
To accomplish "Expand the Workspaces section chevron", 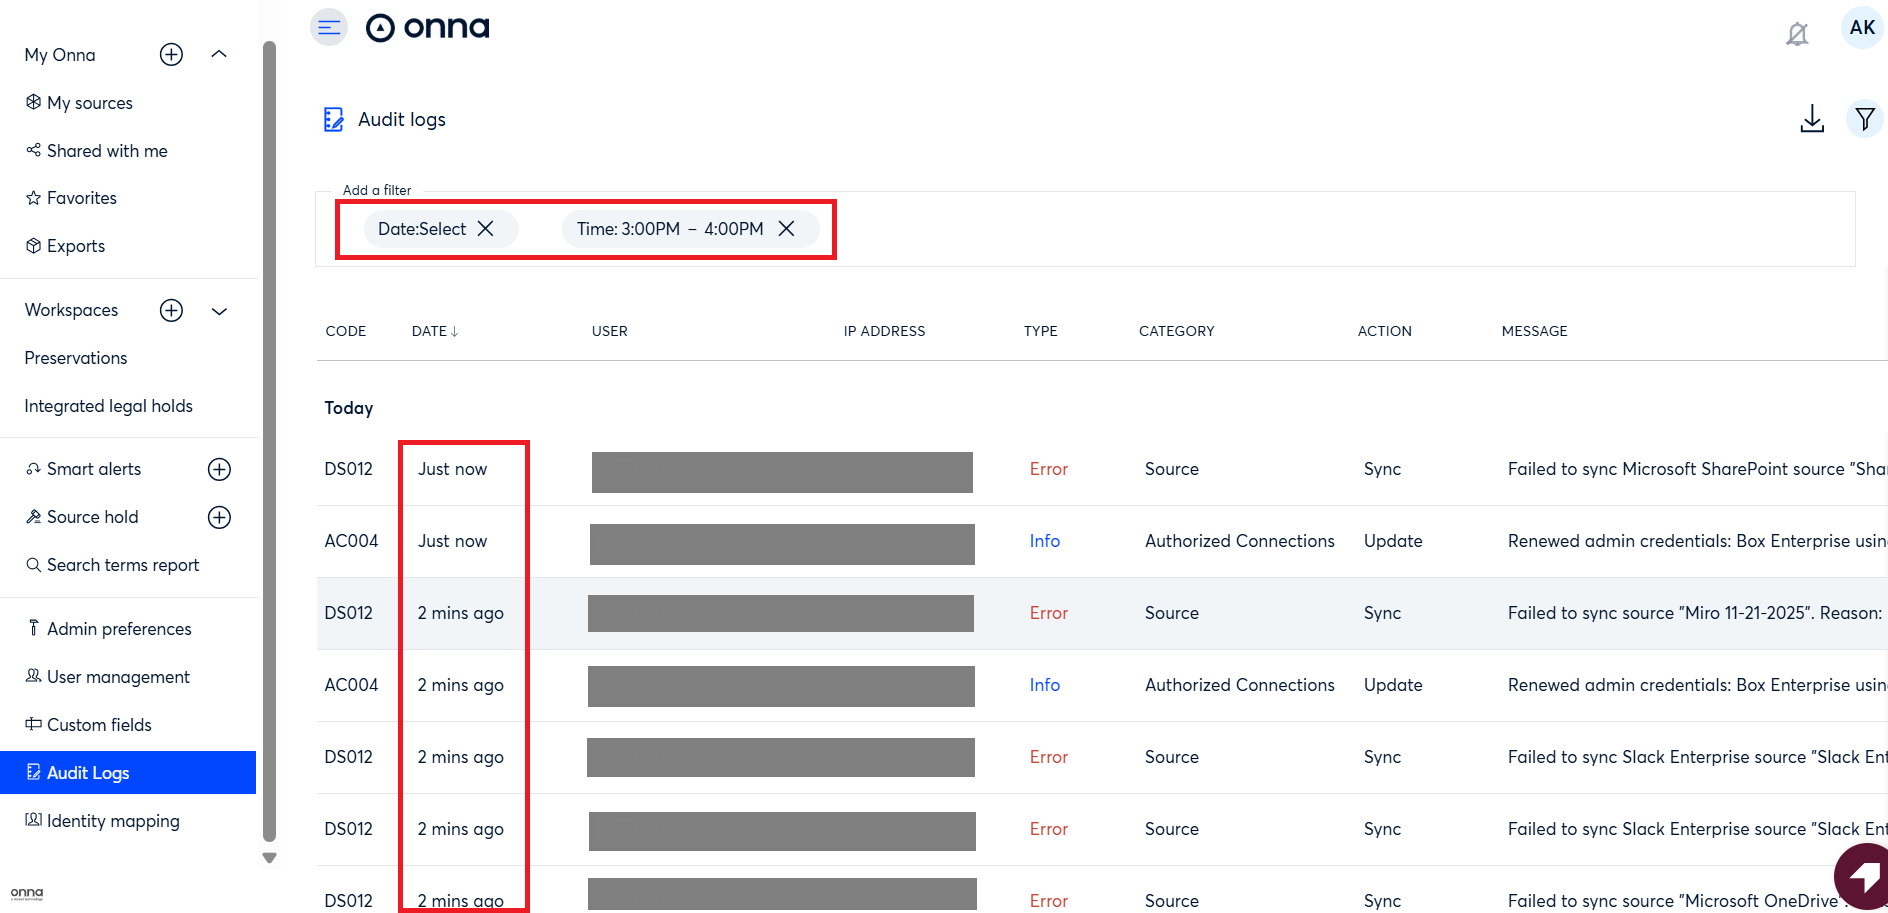I will [x=219, y=311].
